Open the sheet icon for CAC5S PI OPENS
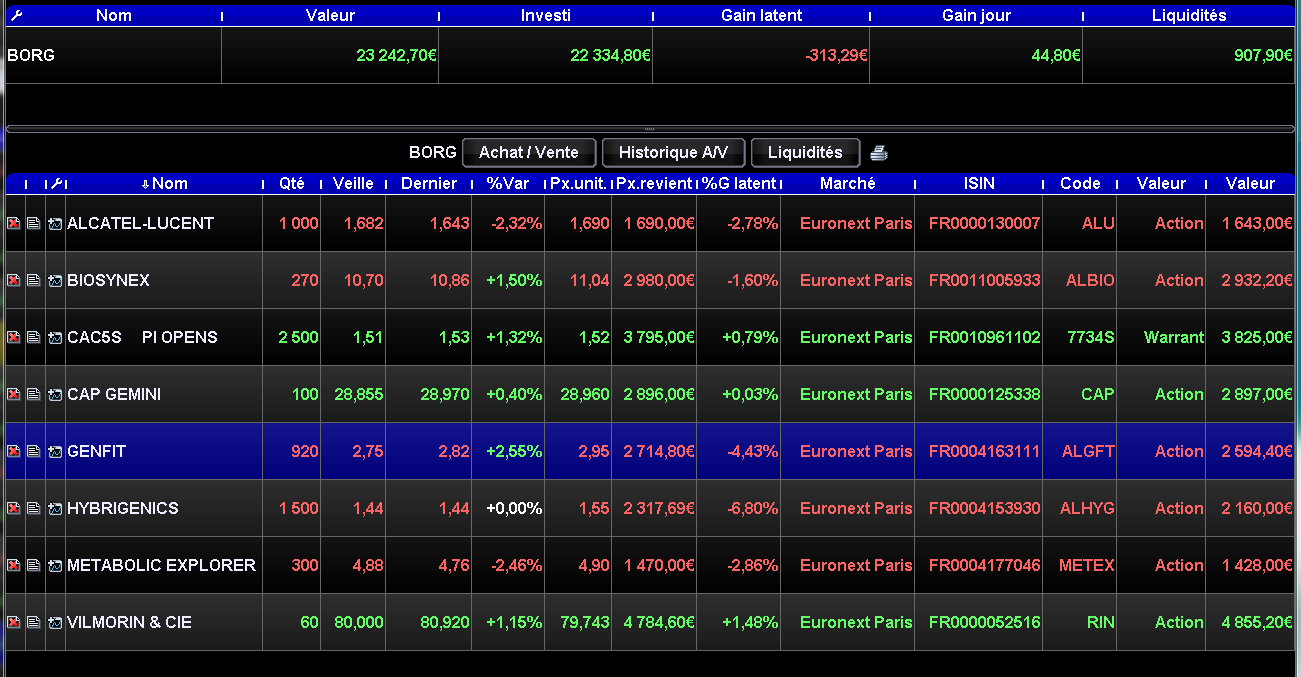 coord(34,338)
